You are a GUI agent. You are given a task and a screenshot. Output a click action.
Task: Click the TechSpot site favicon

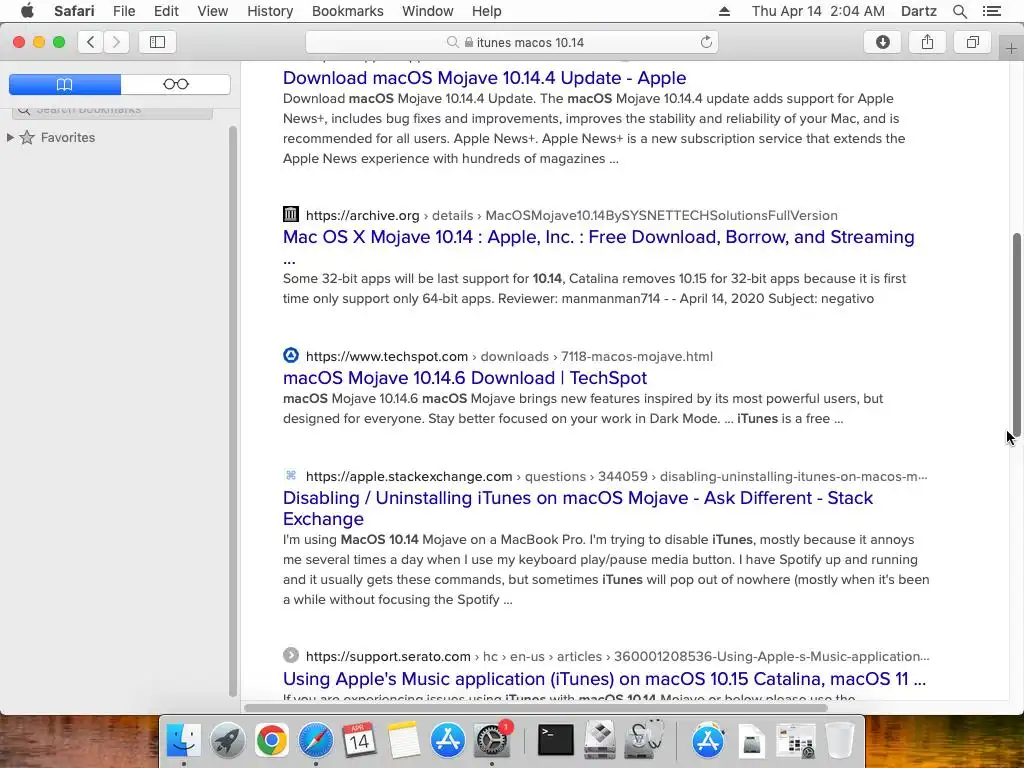coord(291,355)
